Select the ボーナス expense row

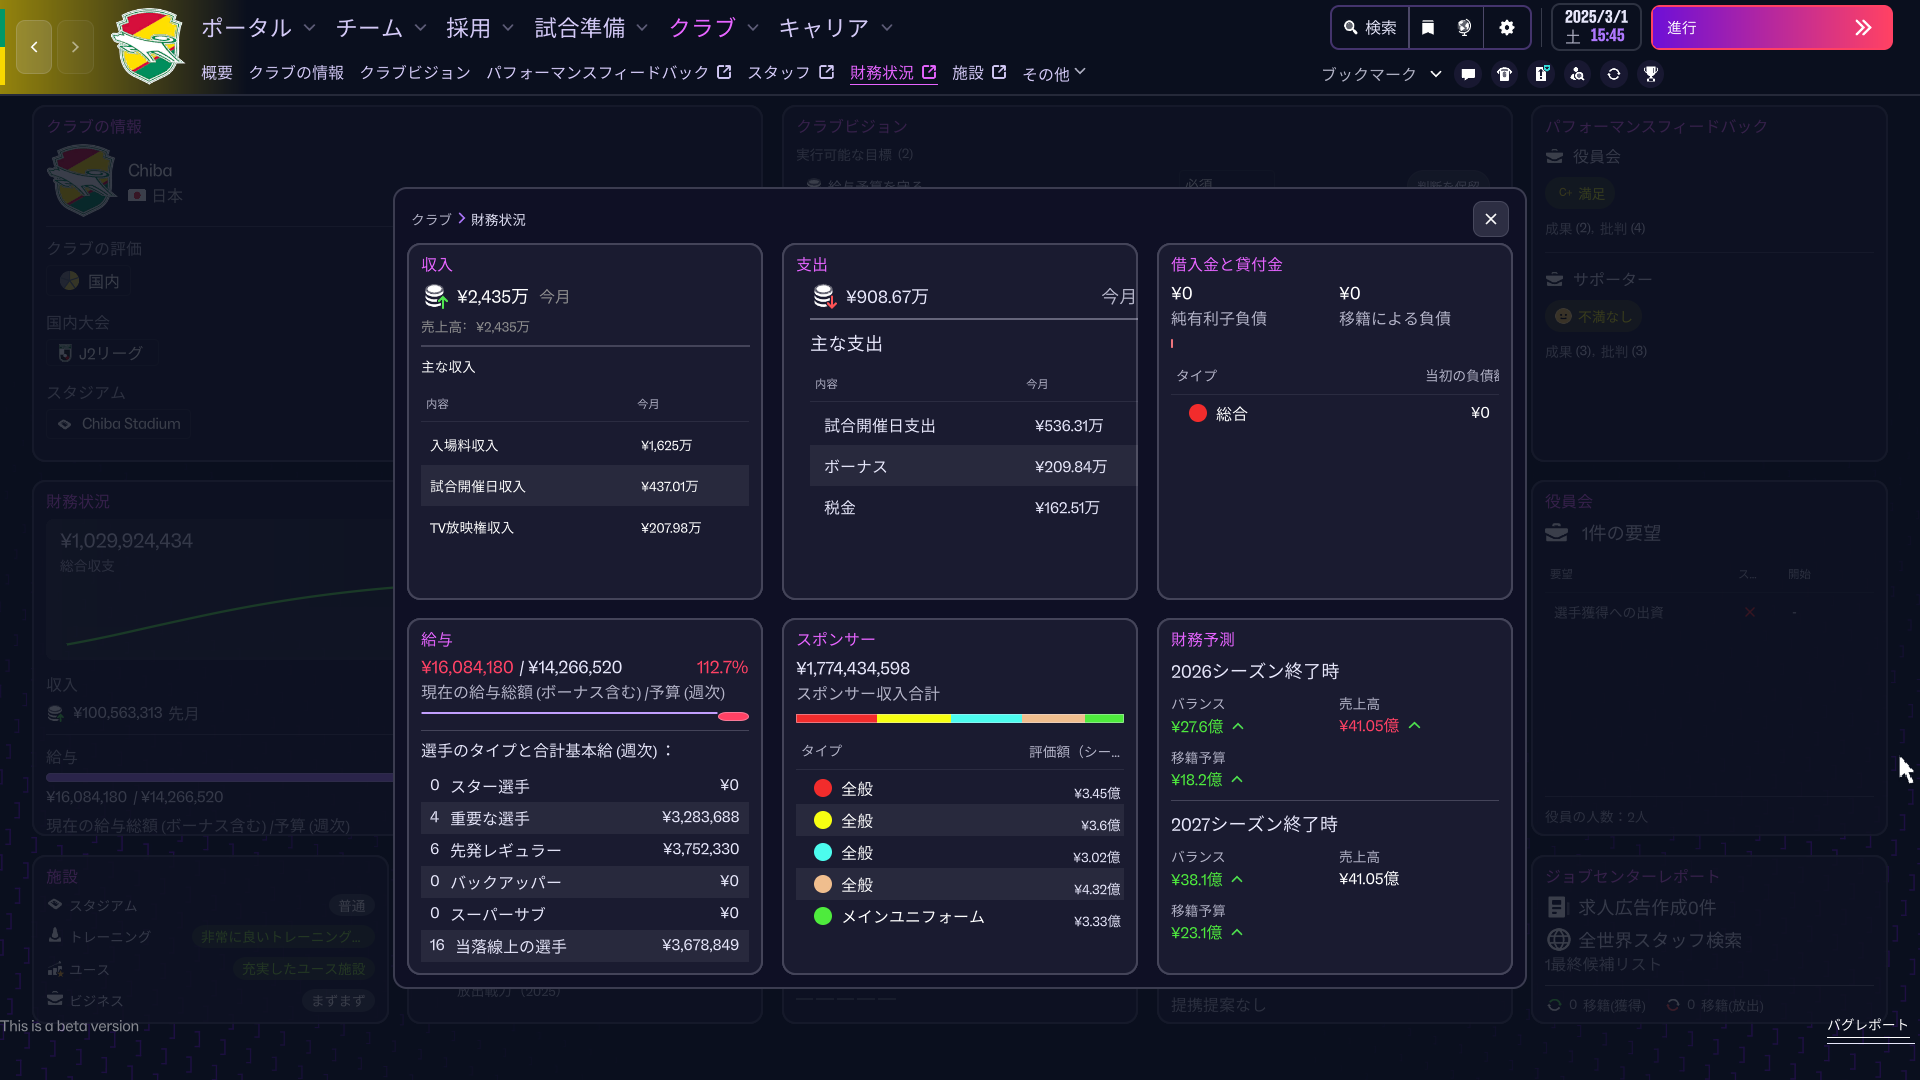973,467
